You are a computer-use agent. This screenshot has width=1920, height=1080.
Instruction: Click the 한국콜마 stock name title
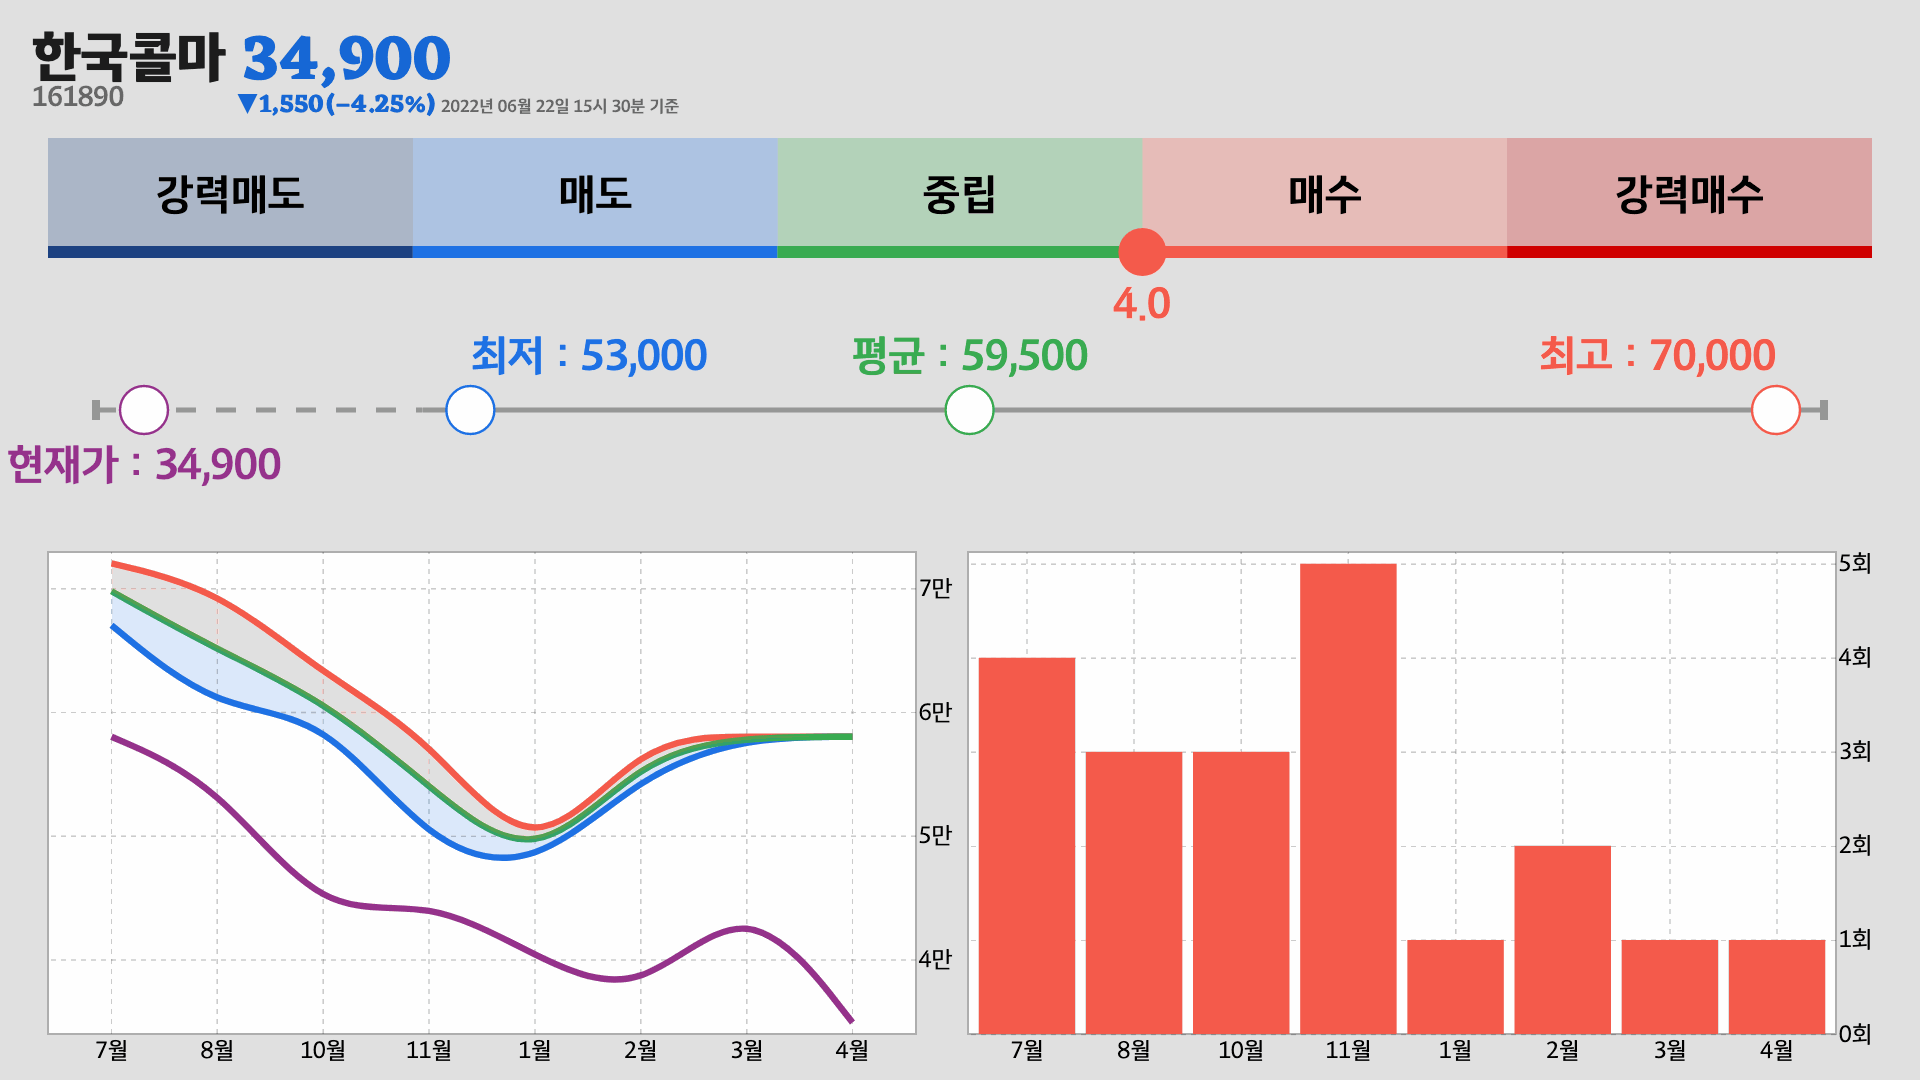tap(128, 57)
